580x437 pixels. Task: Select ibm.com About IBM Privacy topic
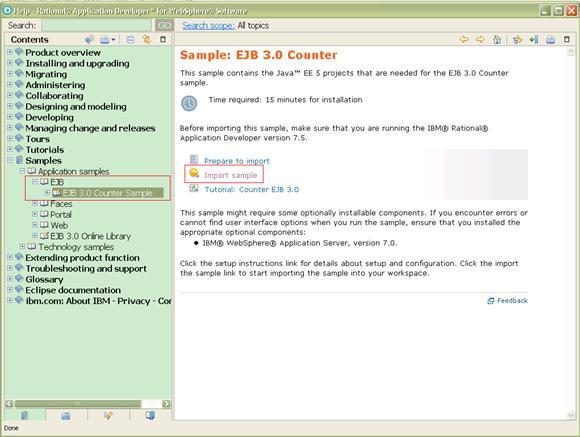[98, 301]
